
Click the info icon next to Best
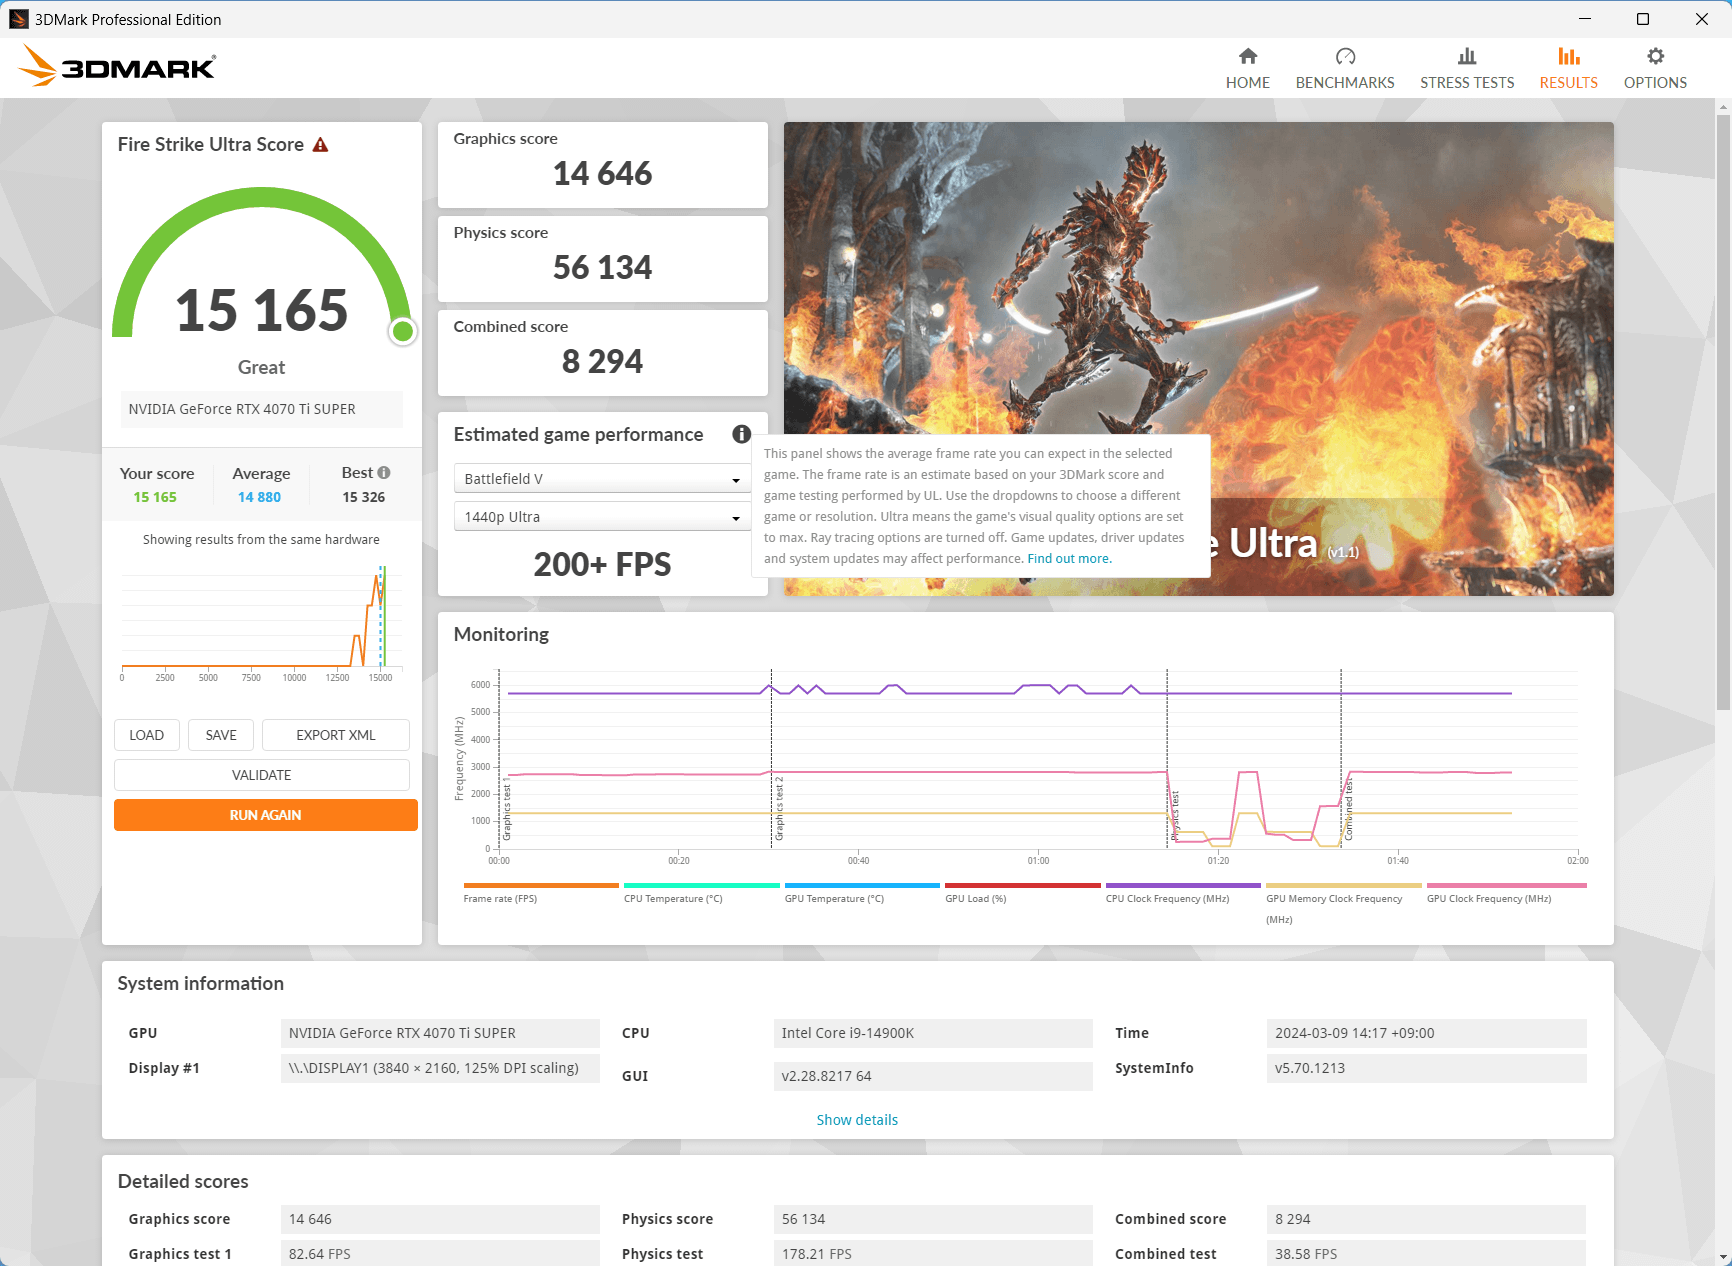(x=384, y=472)
